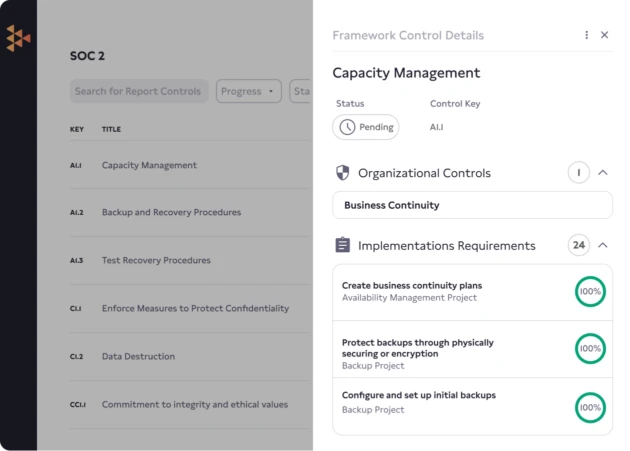Select the Test Recovery Procedures row
This screenshot has width=630, height=451.
click(156, 261)
